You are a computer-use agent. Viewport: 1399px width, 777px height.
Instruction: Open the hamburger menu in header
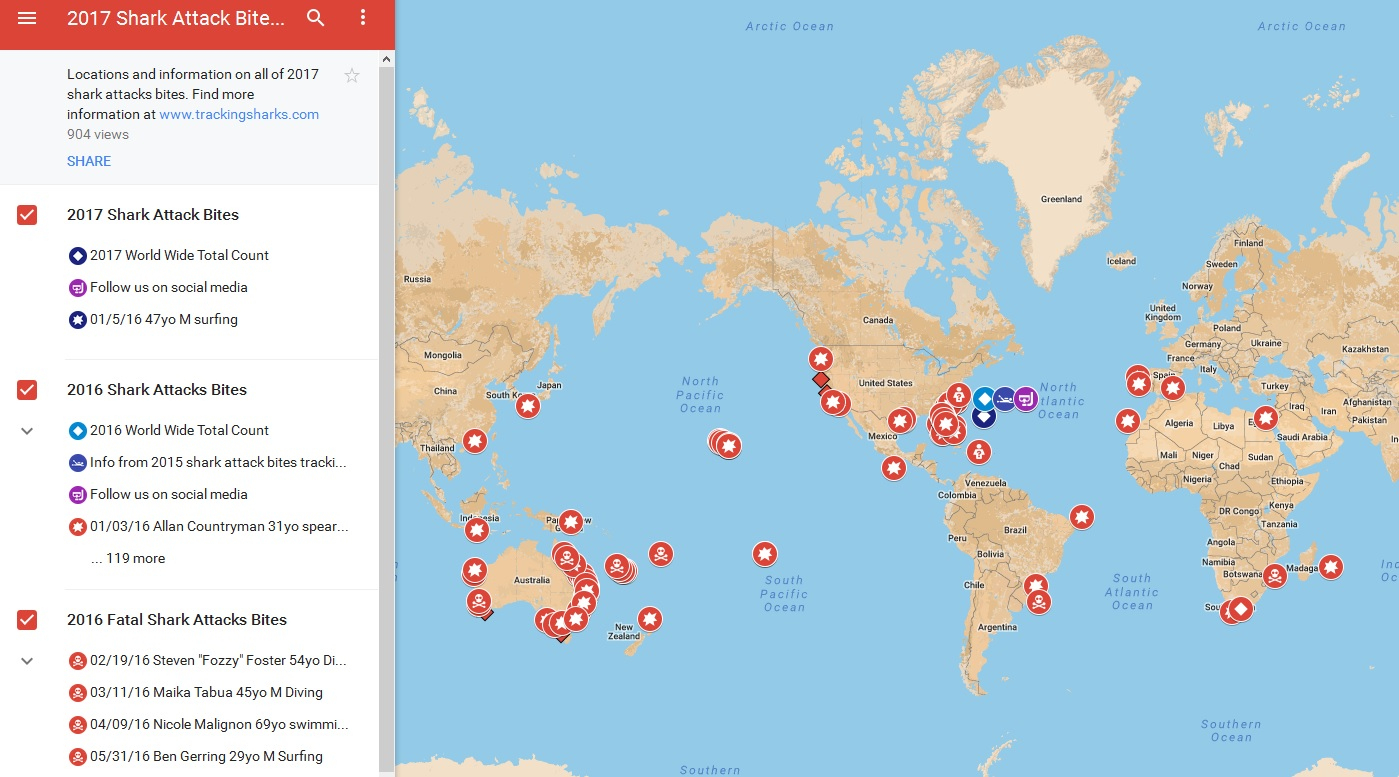(x=27, y=18)
